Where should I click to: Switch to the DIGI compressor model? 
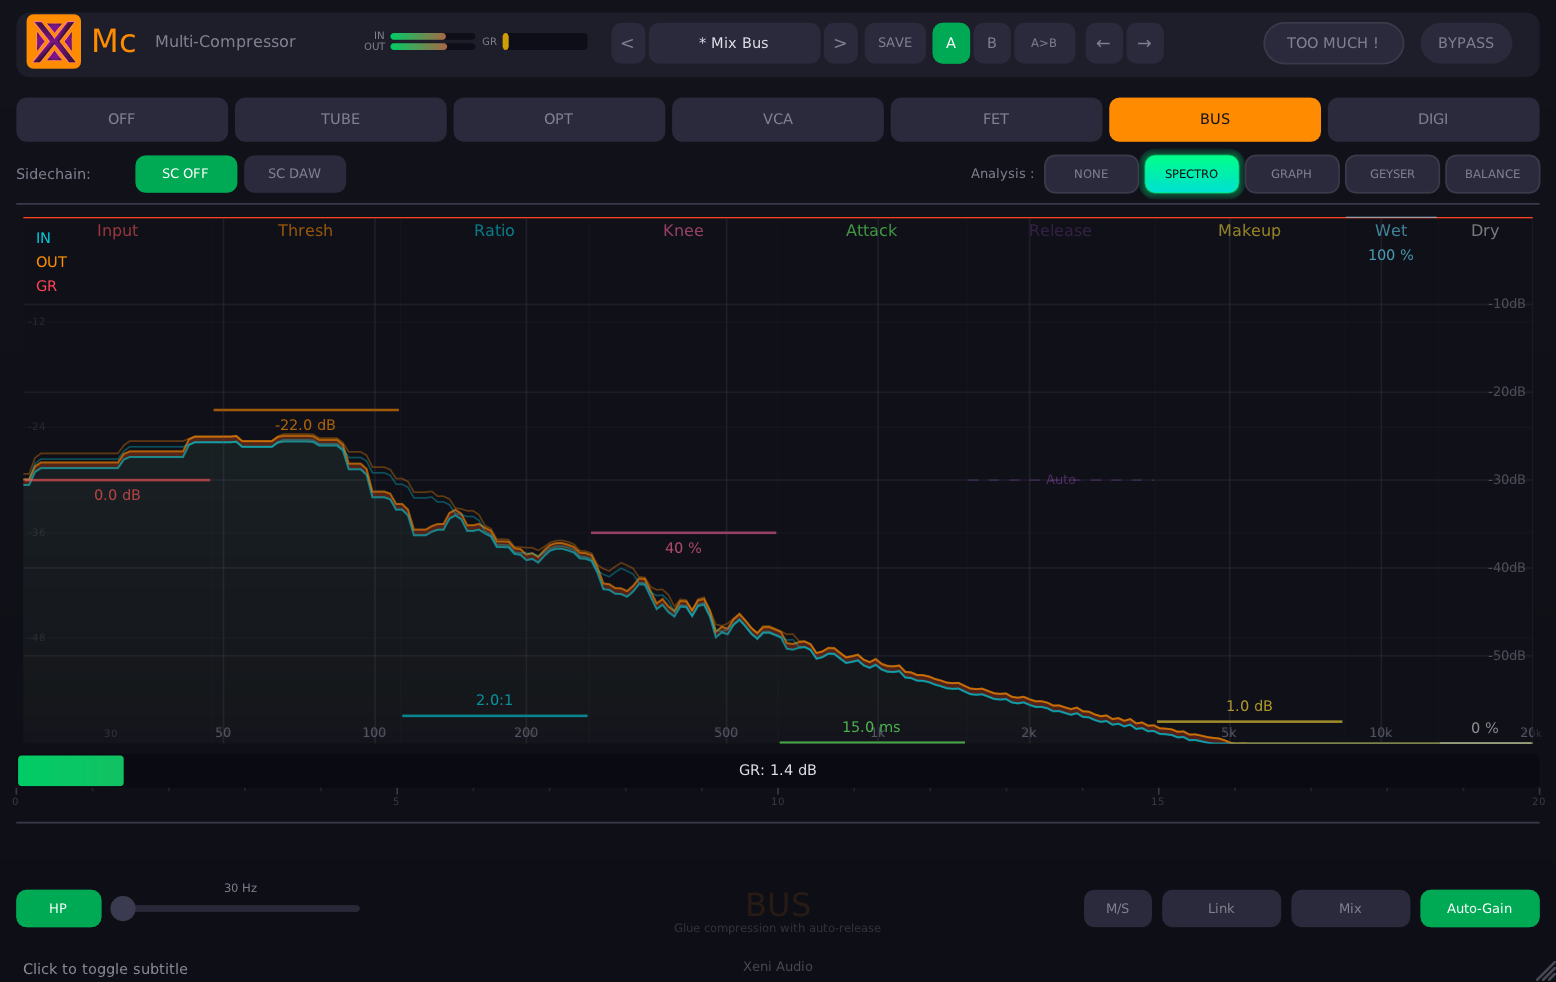click(x=1433, y=119)
